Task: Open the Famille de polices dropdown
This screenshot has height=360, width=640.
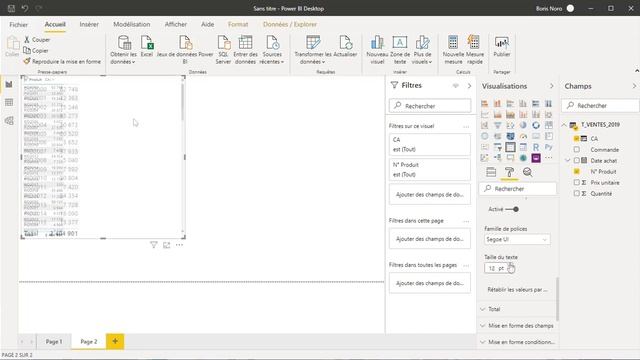Action: tap(517, 240)
